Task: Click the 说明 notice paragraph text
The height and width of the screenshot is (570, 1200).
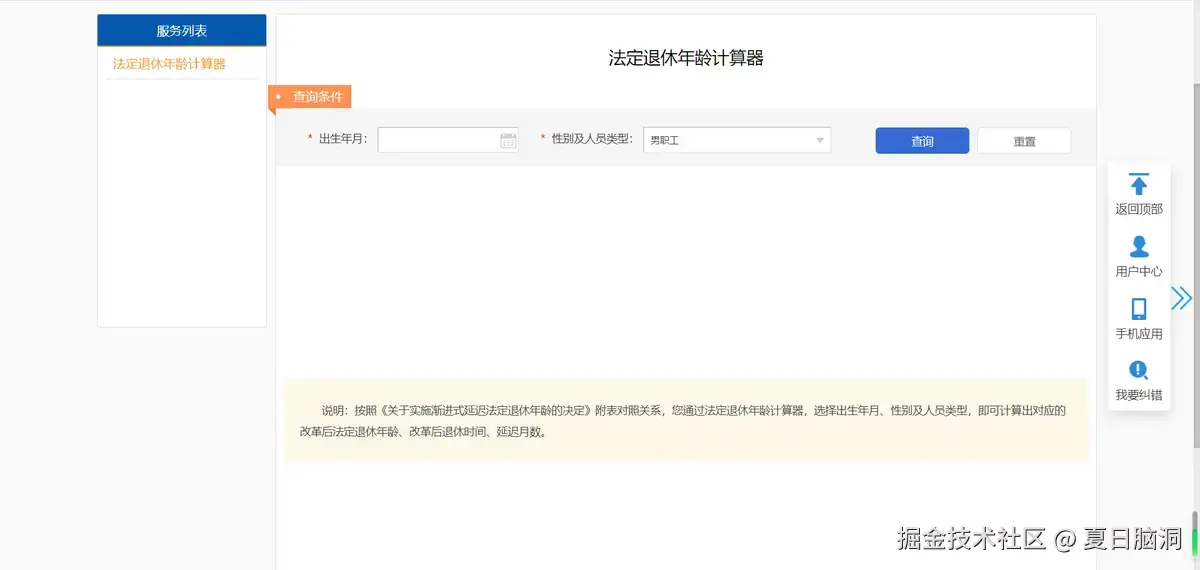Action: point(683,421)
